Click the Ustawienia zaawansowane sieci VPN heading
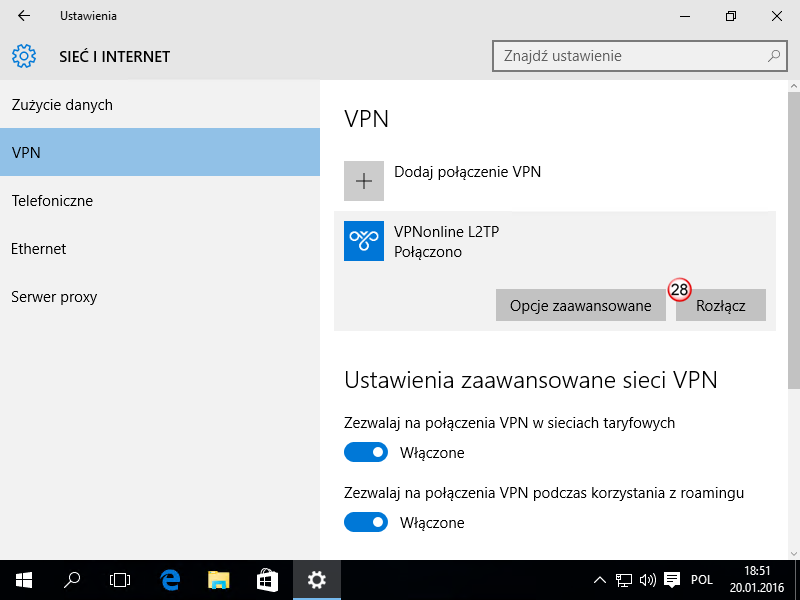The image size is (800, 600). click(531, 380)
